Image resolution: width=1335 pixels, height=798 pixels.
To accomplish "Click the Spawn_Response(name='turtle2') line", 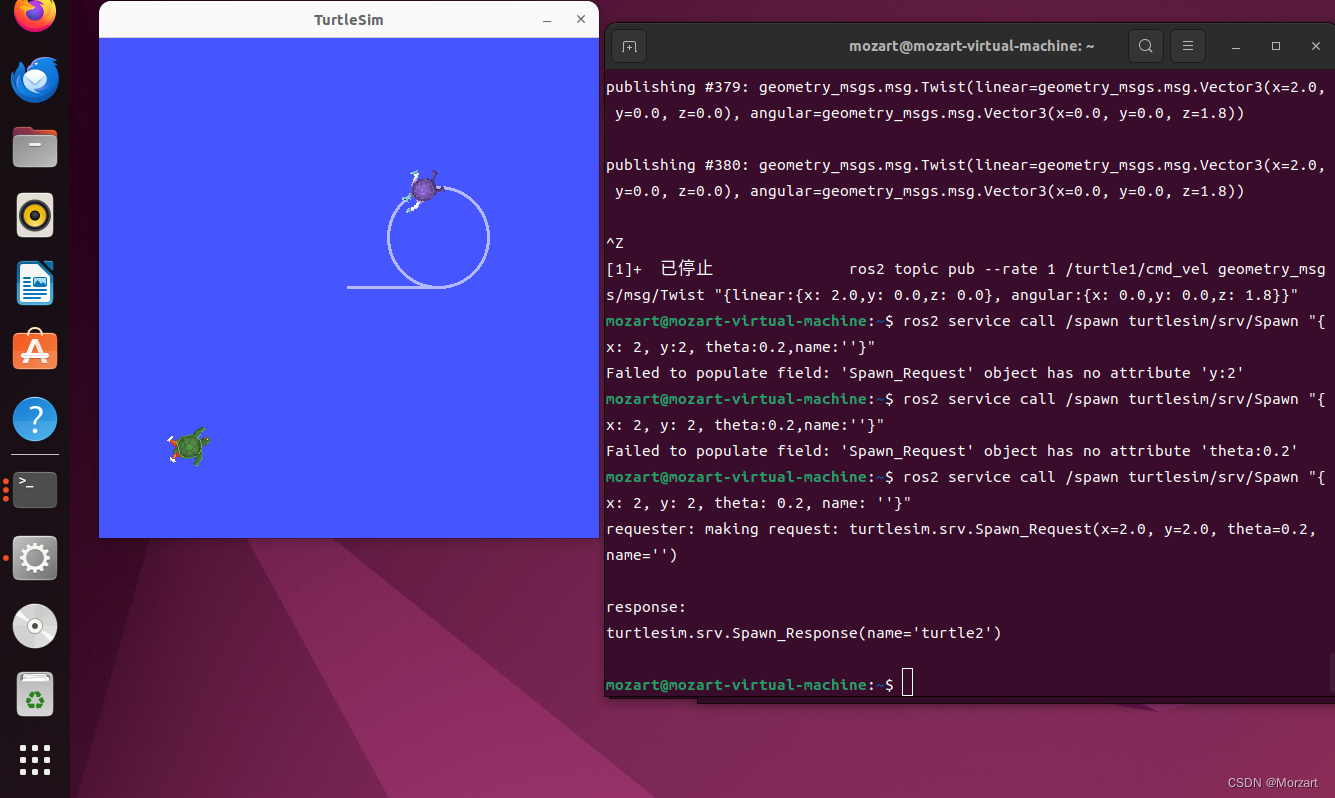I will click(803, 633).
